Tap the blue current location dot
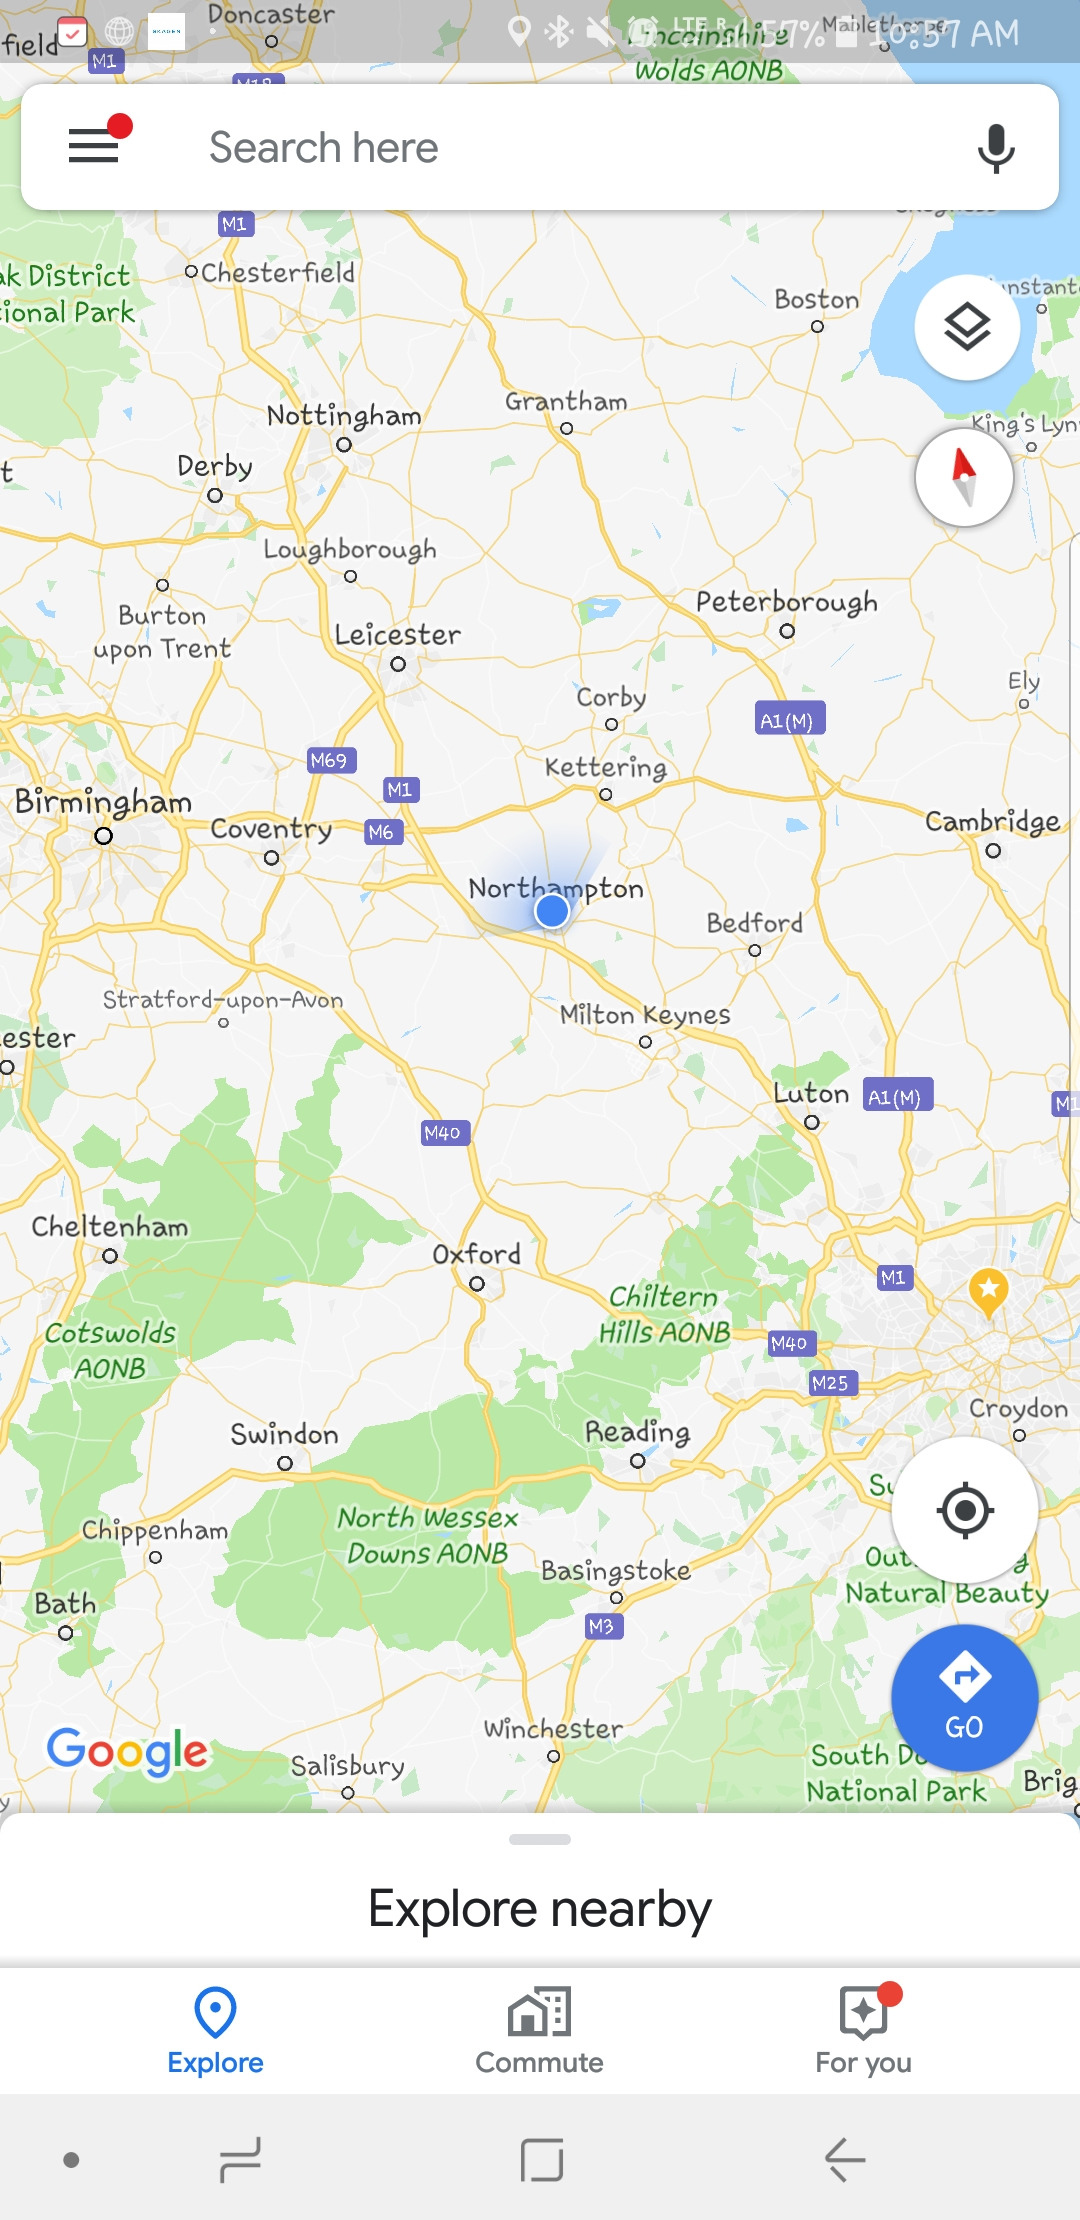Screen dimensions: 1080x2220 point(552,910)
